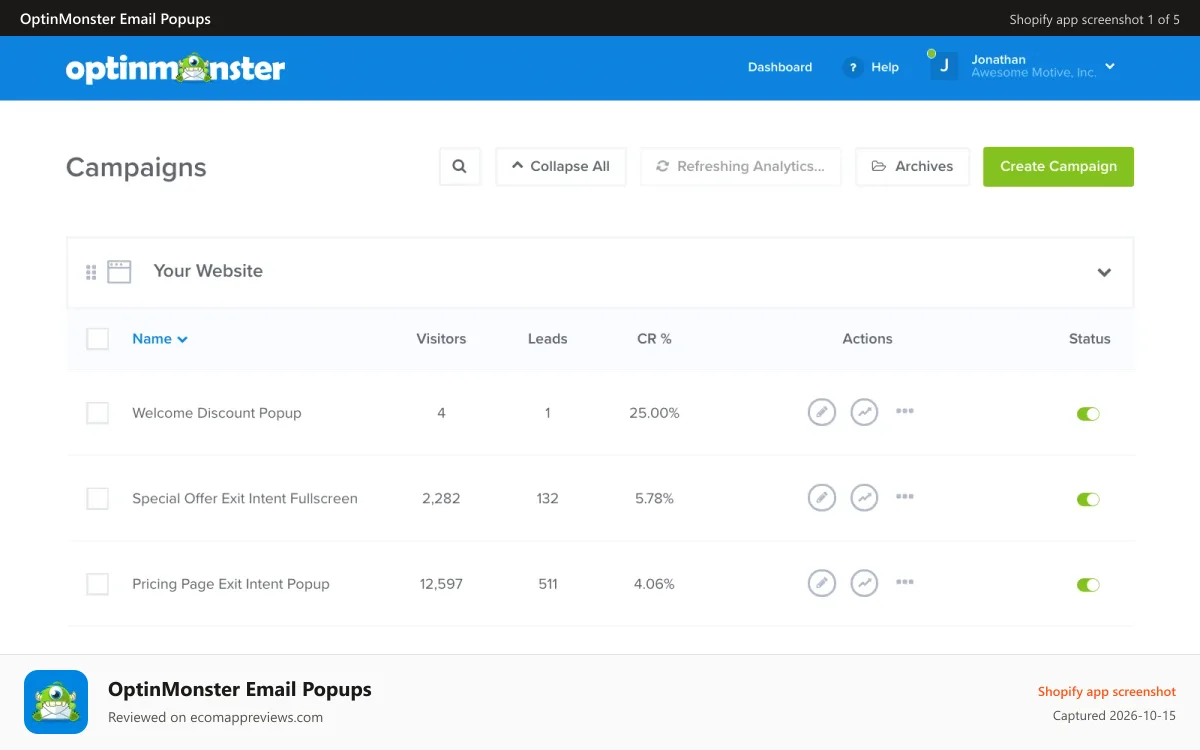1200x750 pixels.
Task: Click the CR % column header
Action: click(654, 339)
